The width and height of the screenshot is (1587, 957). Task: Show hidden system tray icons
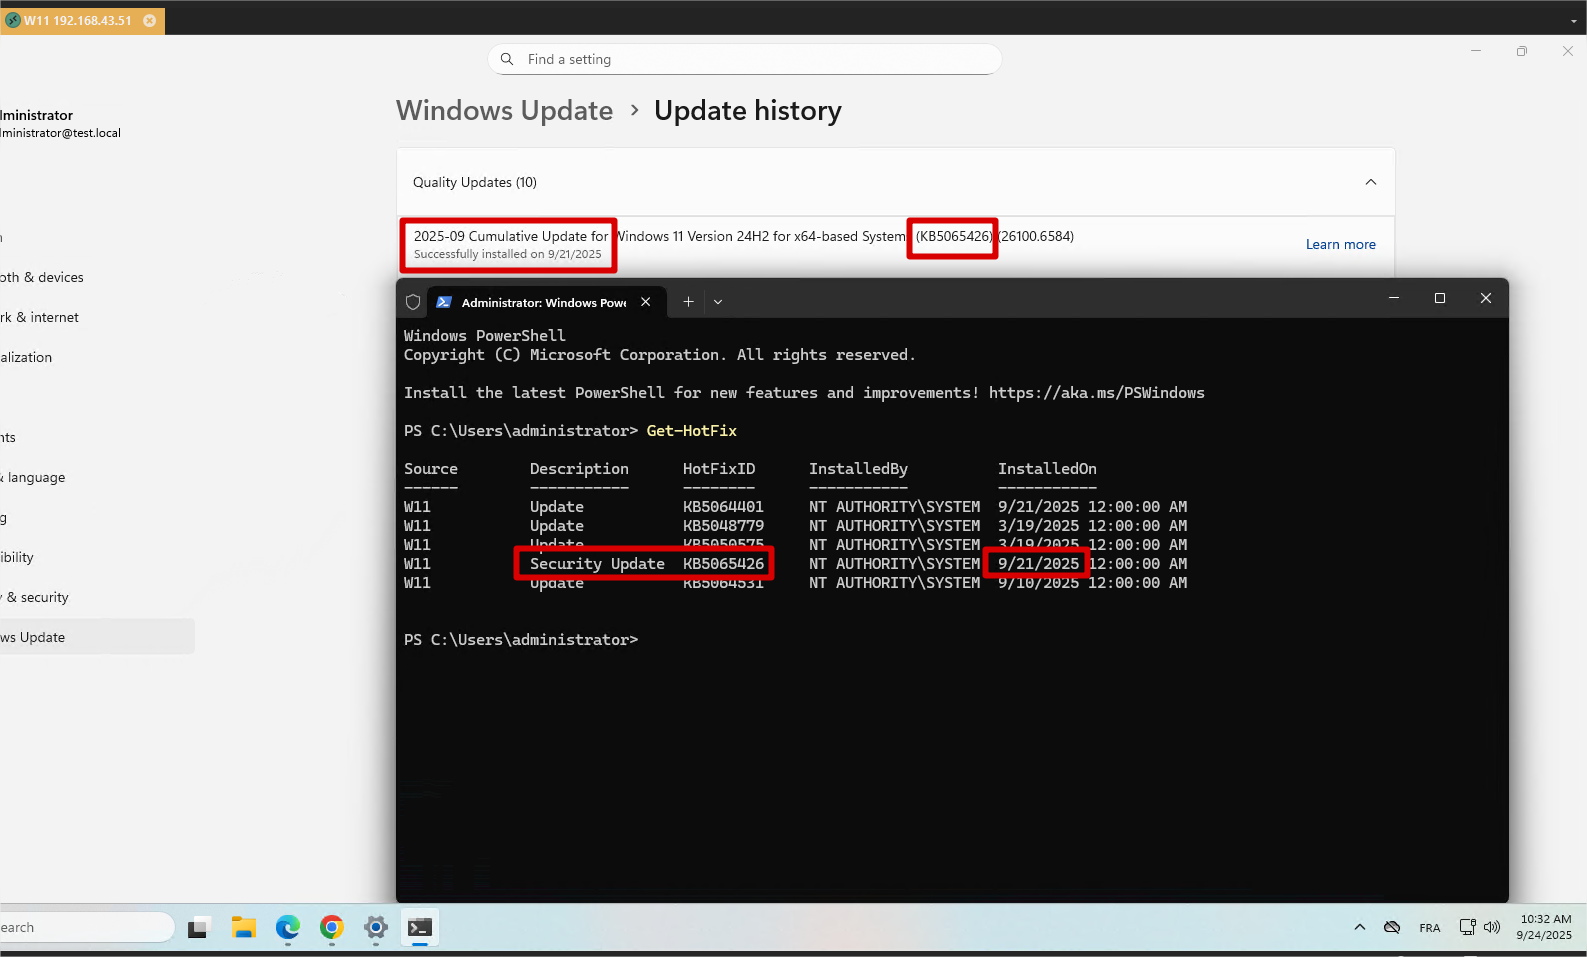coord(1359,927)
